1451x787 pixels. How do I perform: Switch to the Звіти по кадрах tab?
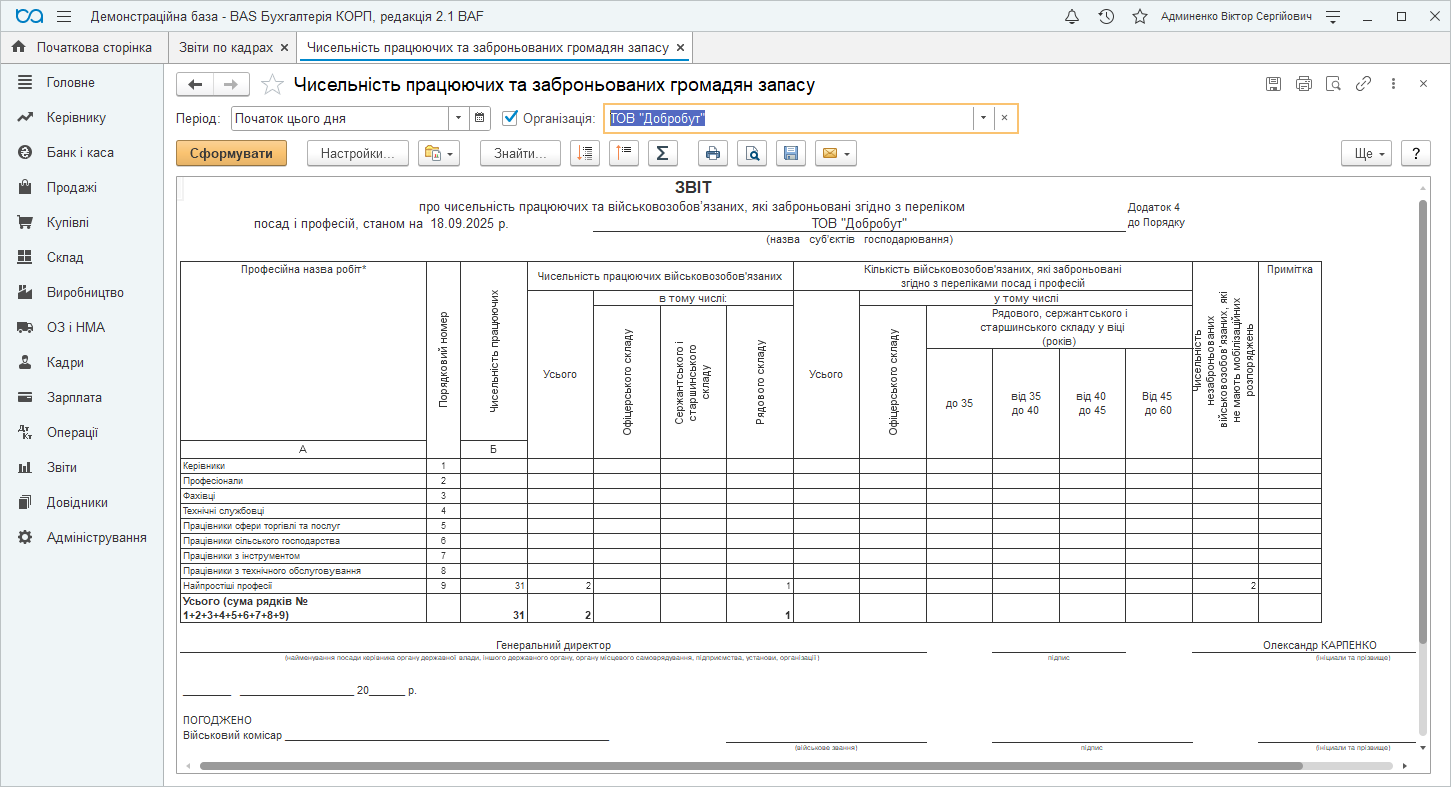click(x=224, y=47)
